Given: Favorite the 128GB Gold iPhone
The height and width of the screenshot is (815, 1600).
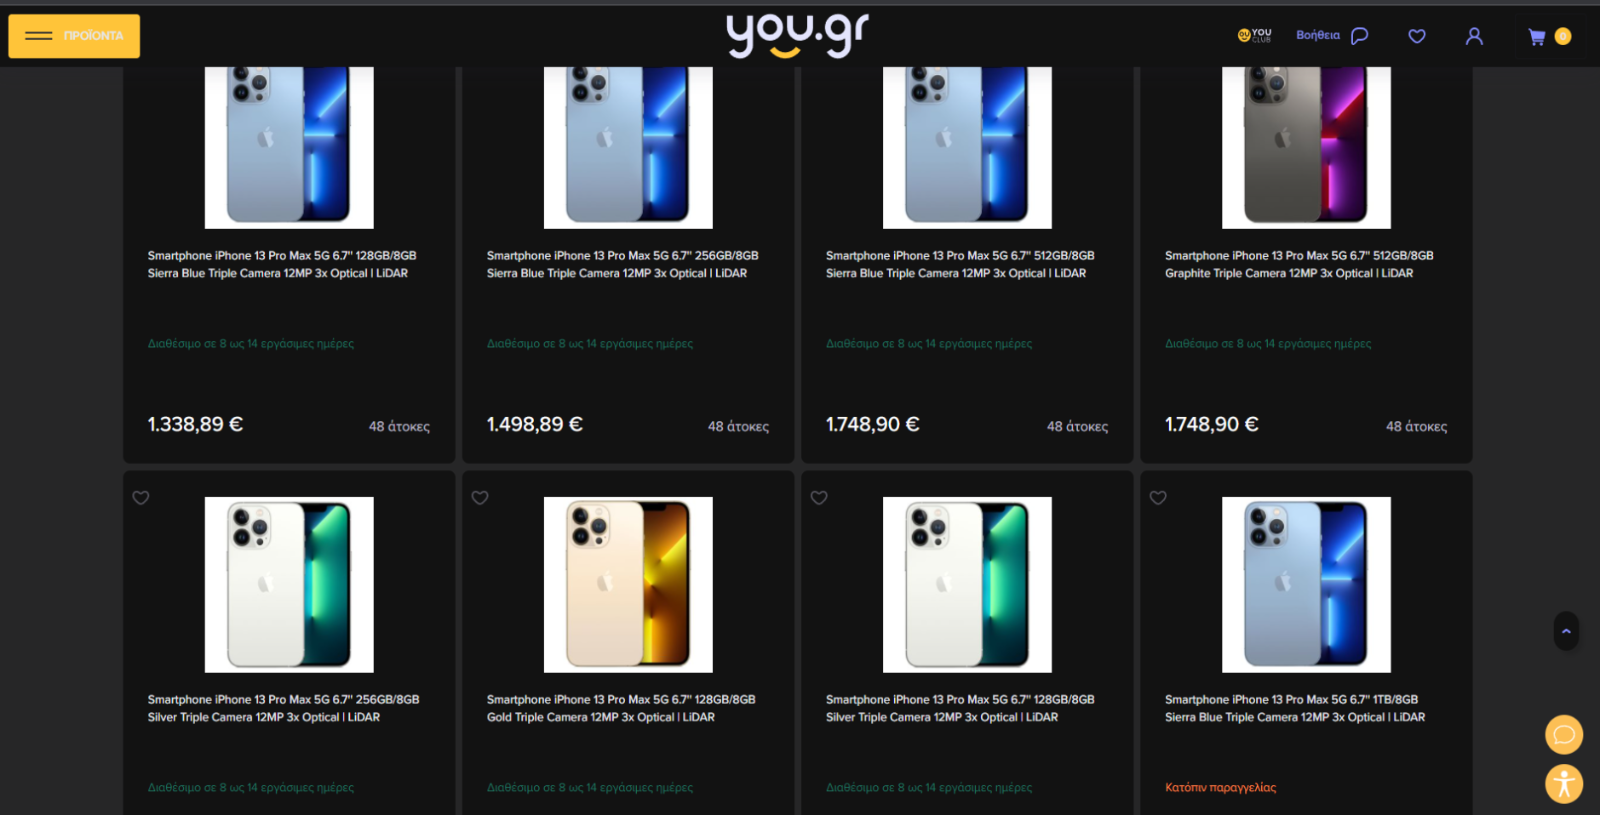Looking at the screenshot, I should (480, 498).
